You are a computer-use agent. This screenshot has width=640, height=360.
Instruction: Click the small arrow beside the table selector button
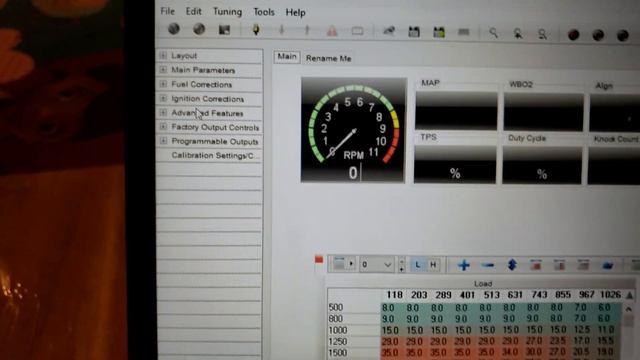[351, 264]
